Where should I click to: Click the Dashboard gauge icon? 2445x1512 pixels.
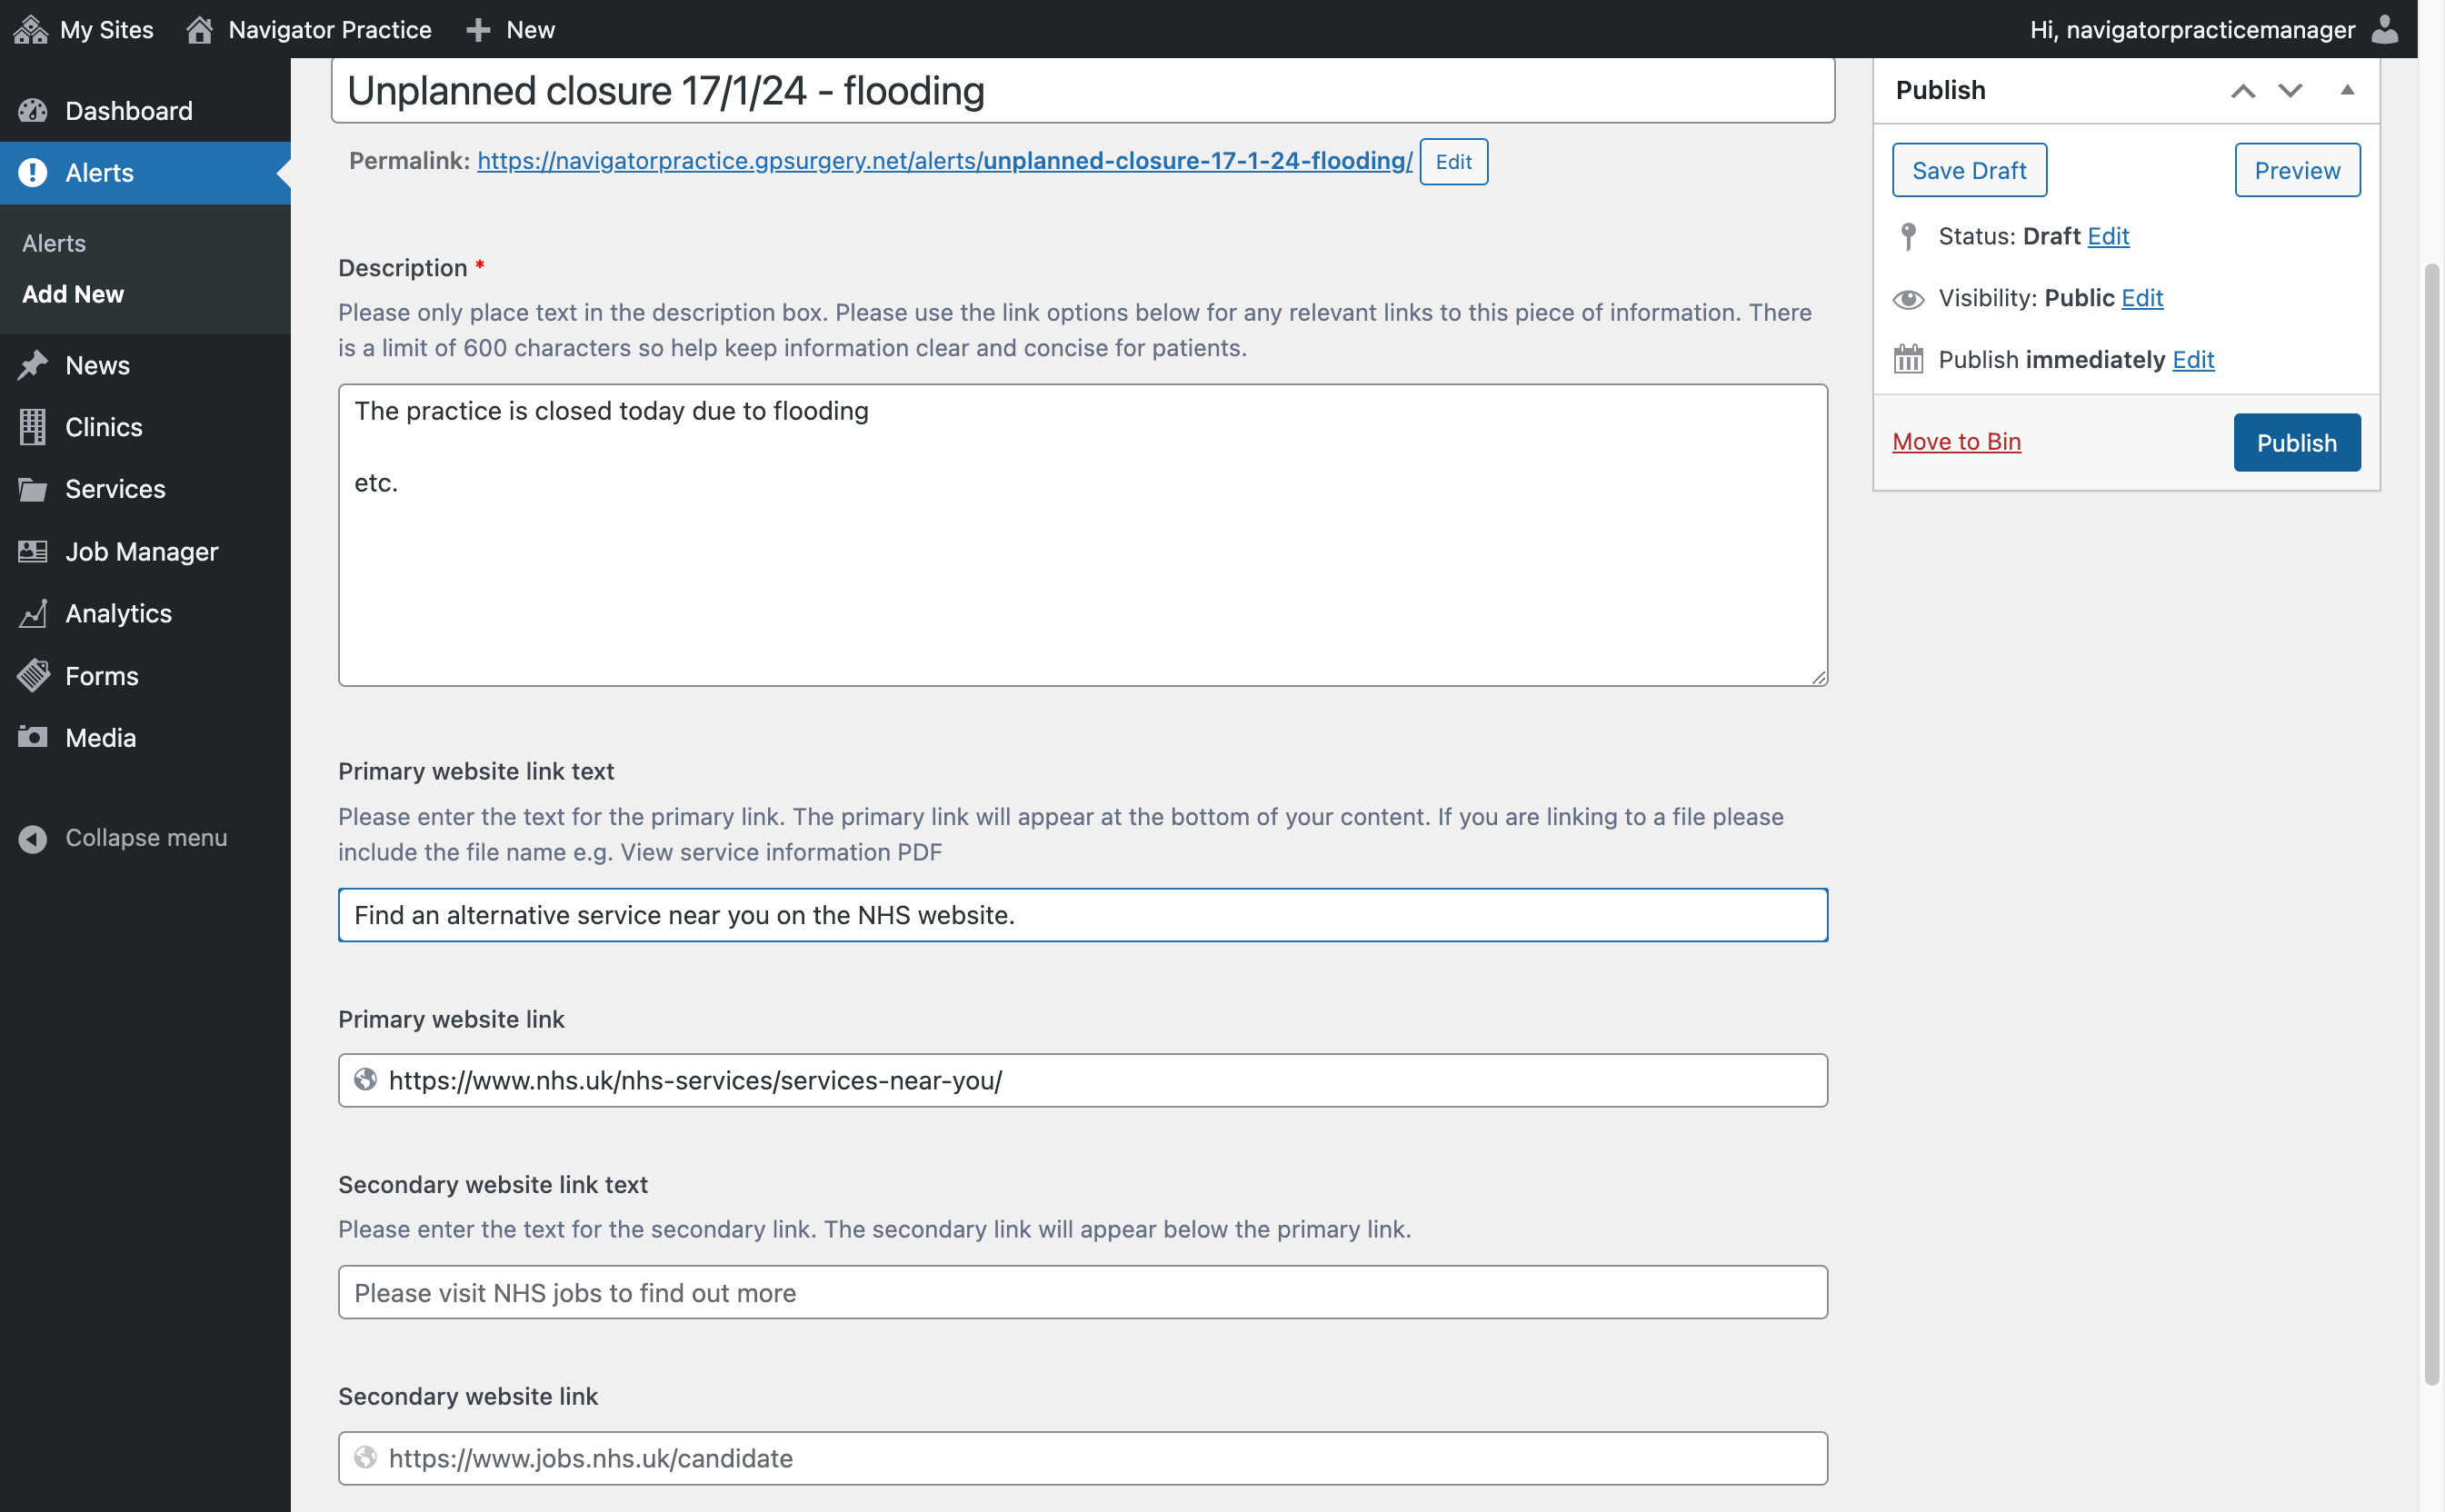[x=33, y=110]
